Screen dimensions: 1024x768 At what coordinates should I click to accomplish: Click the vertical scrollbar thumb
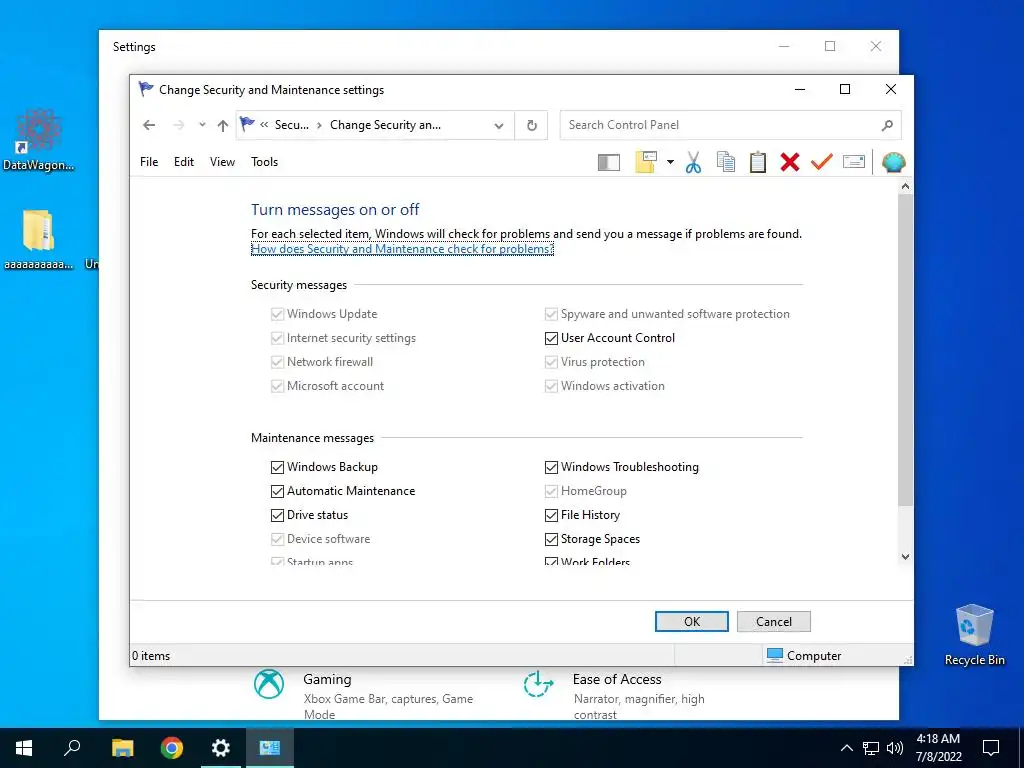coord(905,349)
